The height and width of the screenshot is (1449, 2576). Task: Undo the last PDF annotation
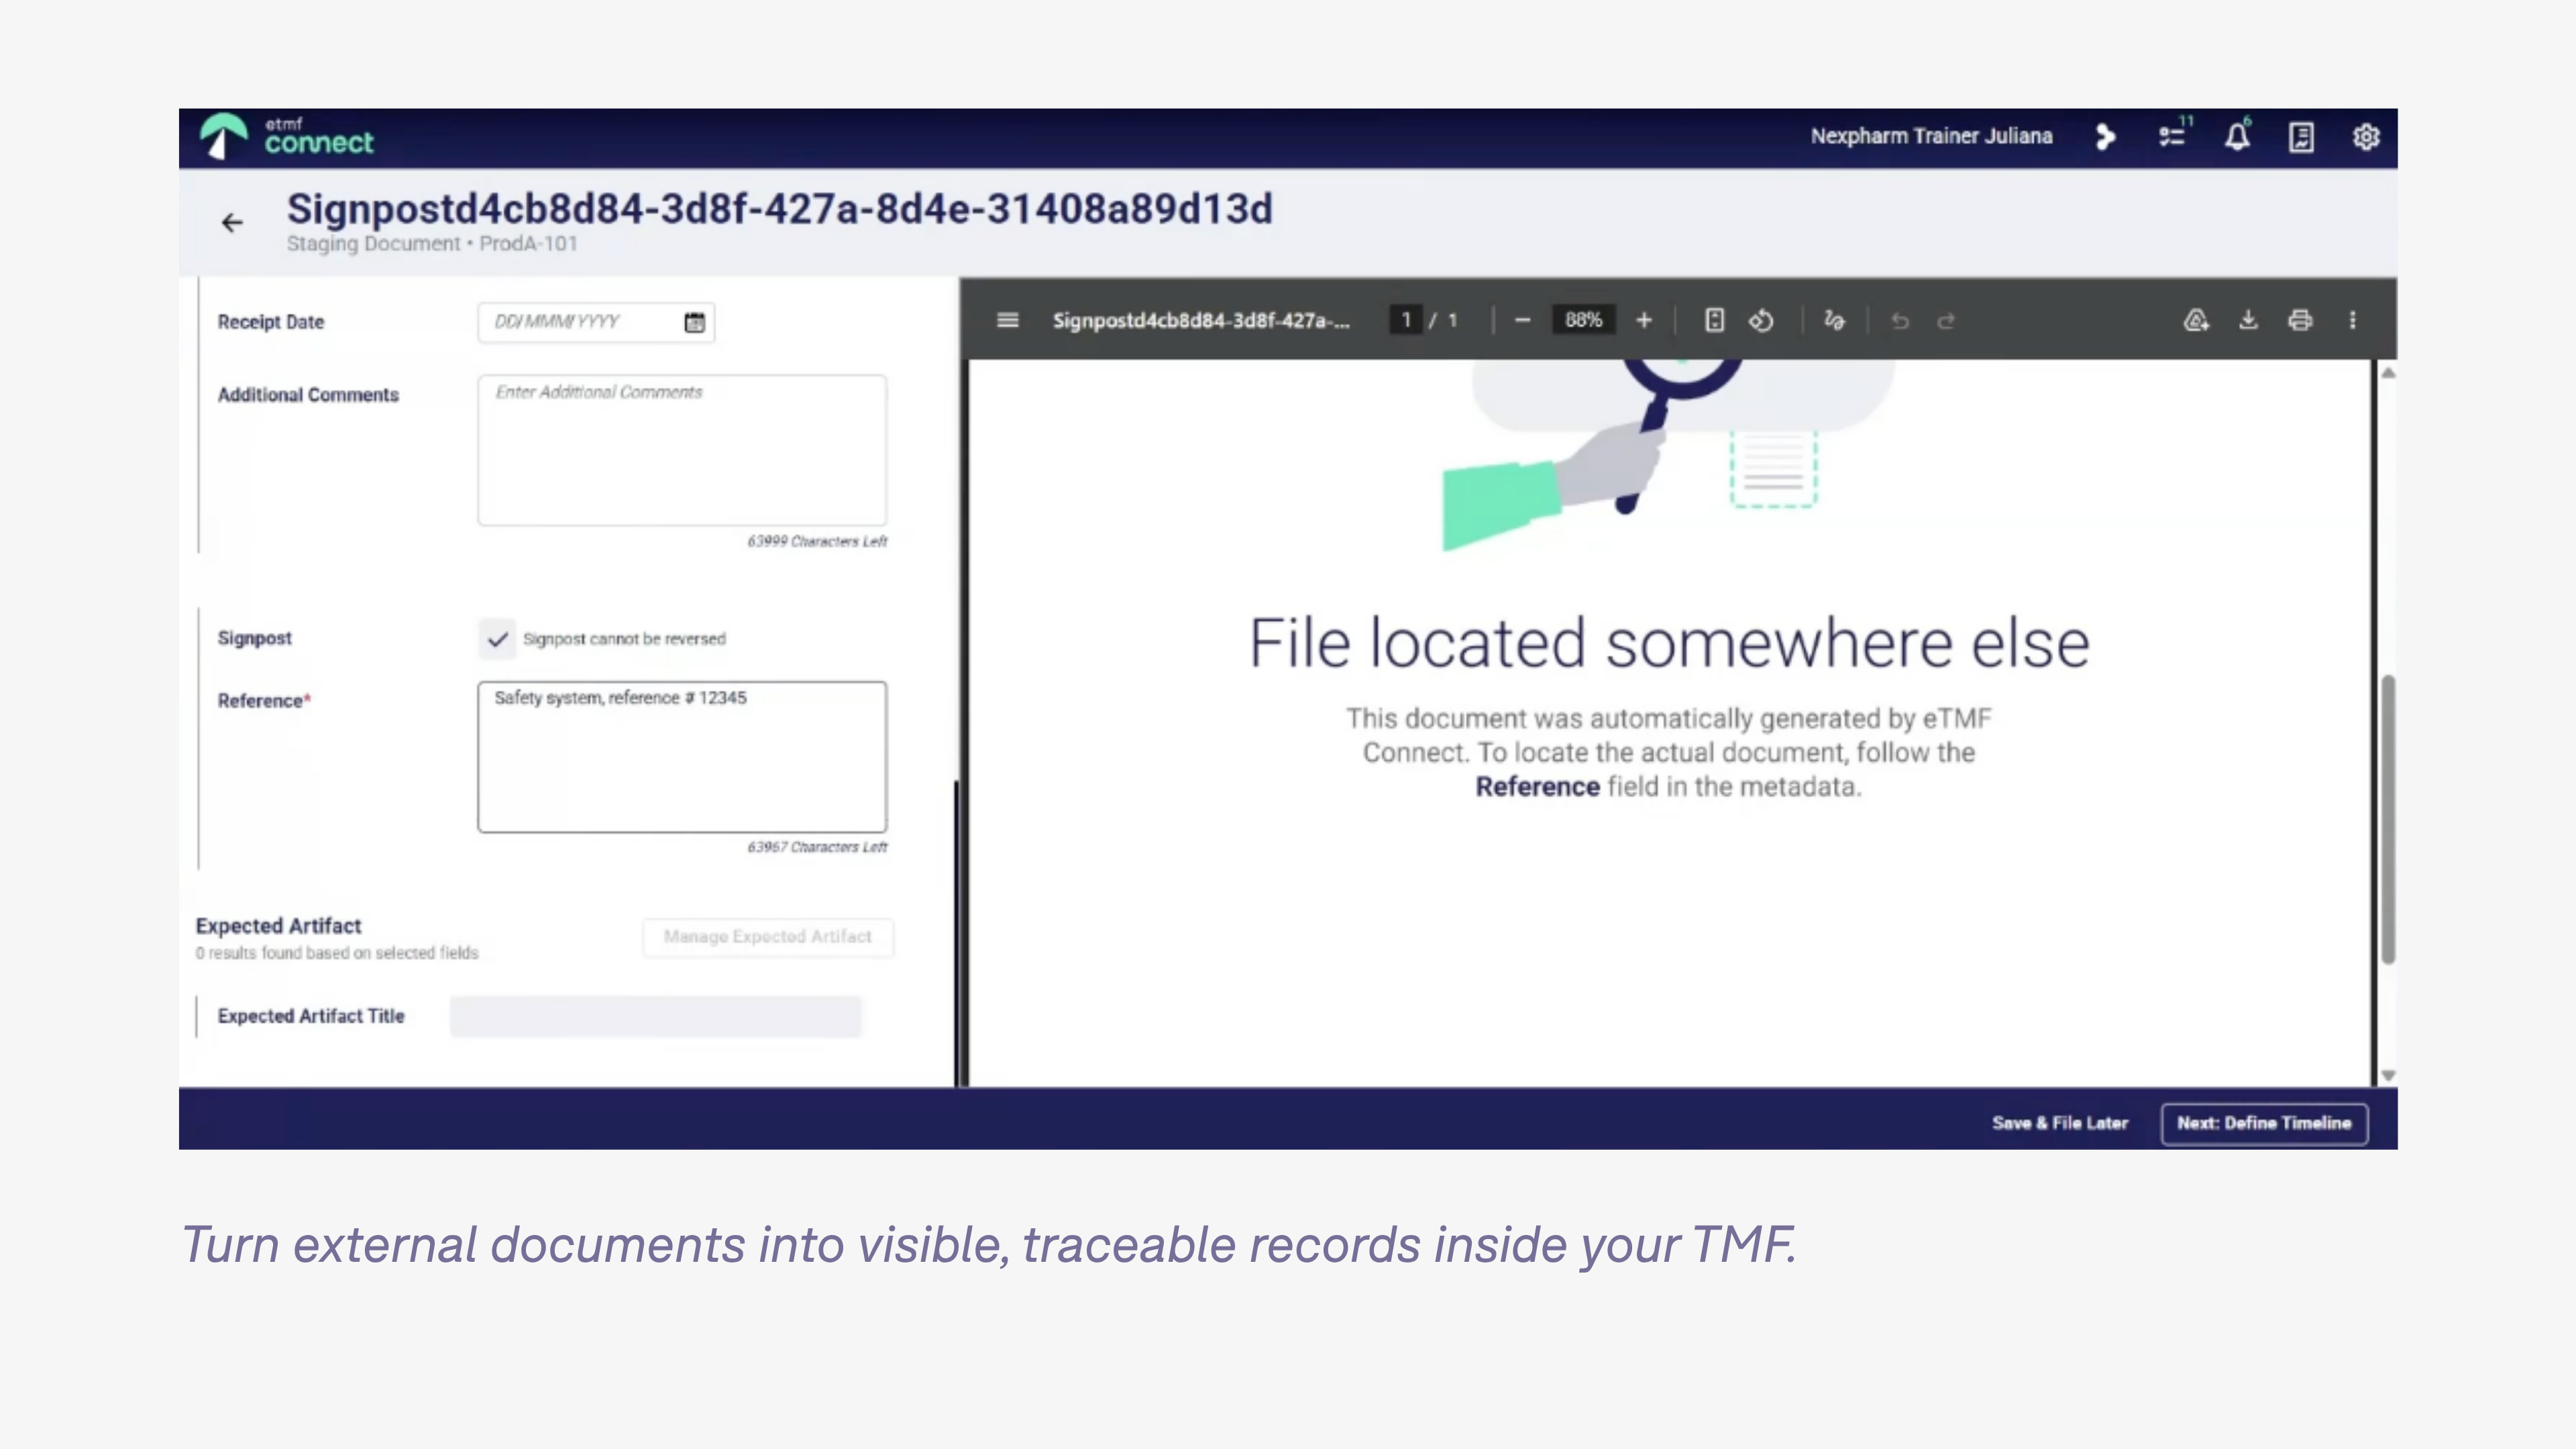(x=1900, y=321)
